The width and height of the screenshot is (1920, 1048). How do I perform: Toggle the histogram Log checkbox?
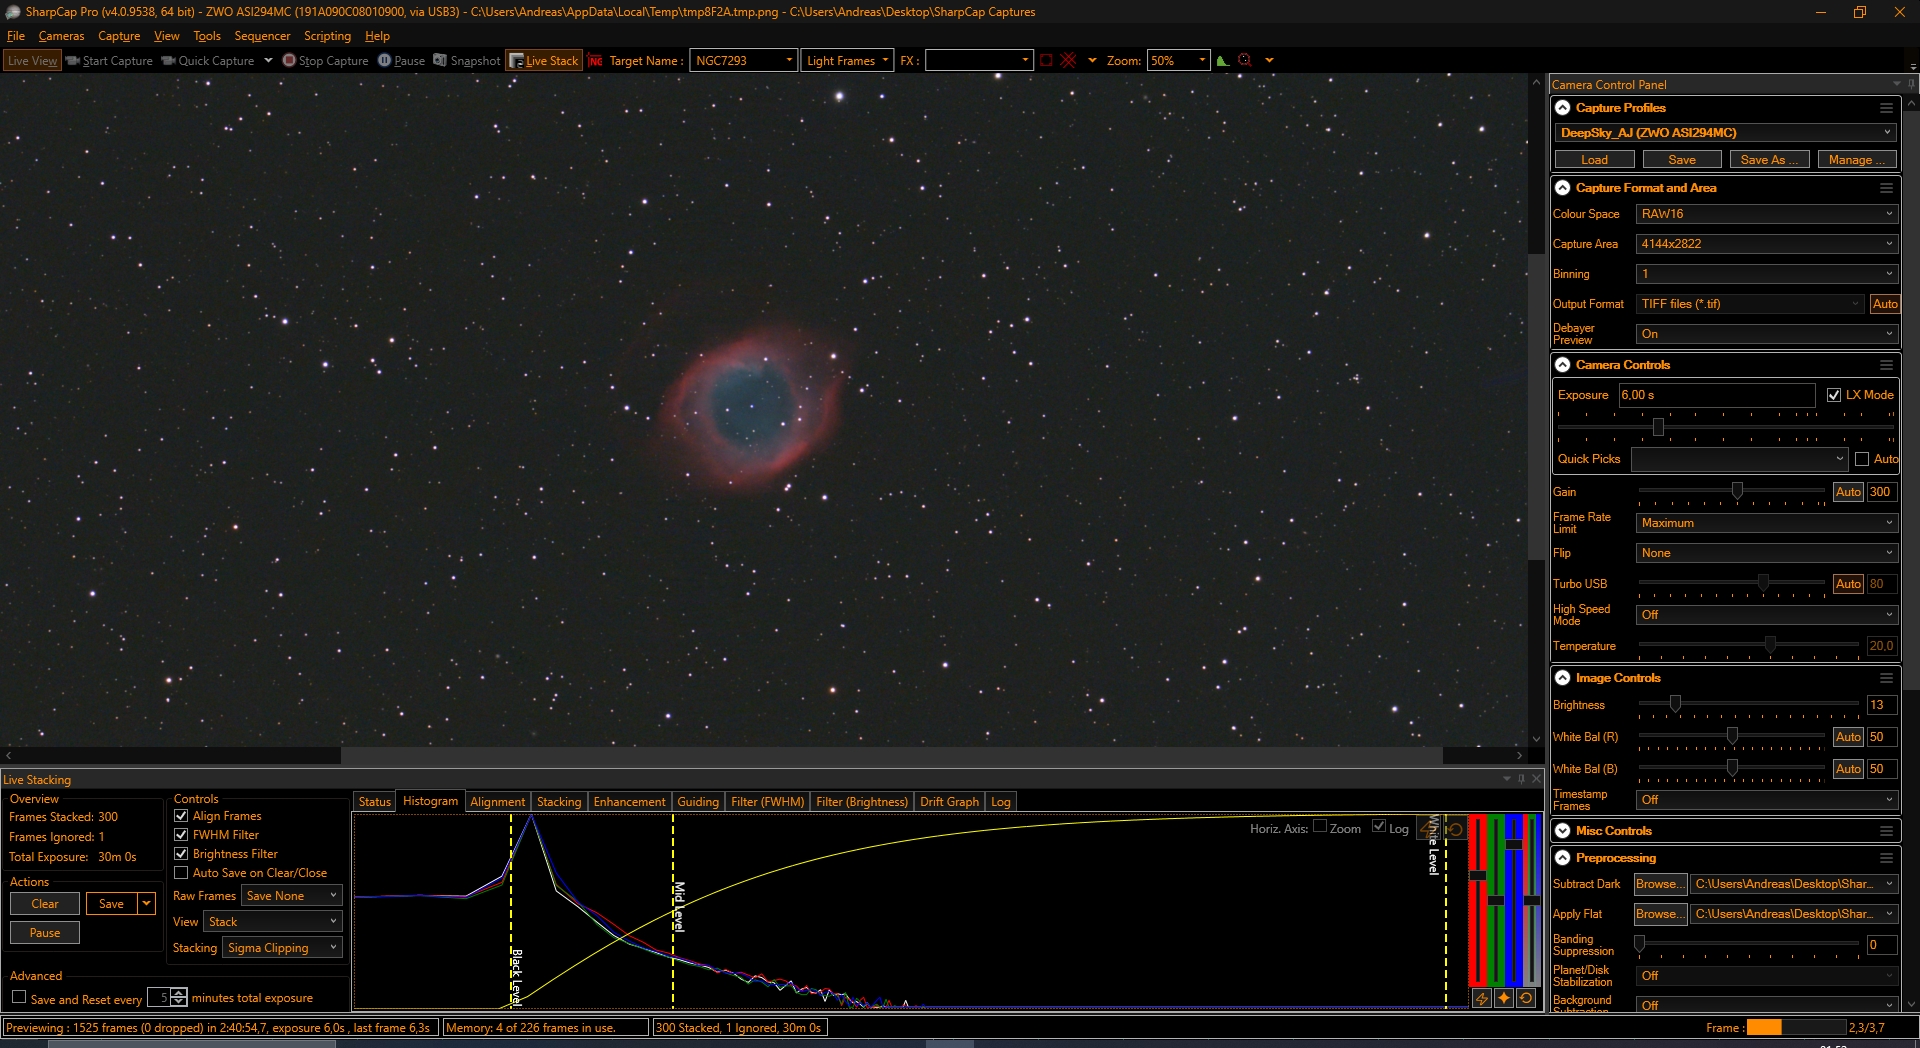(x=1379, y=826)
